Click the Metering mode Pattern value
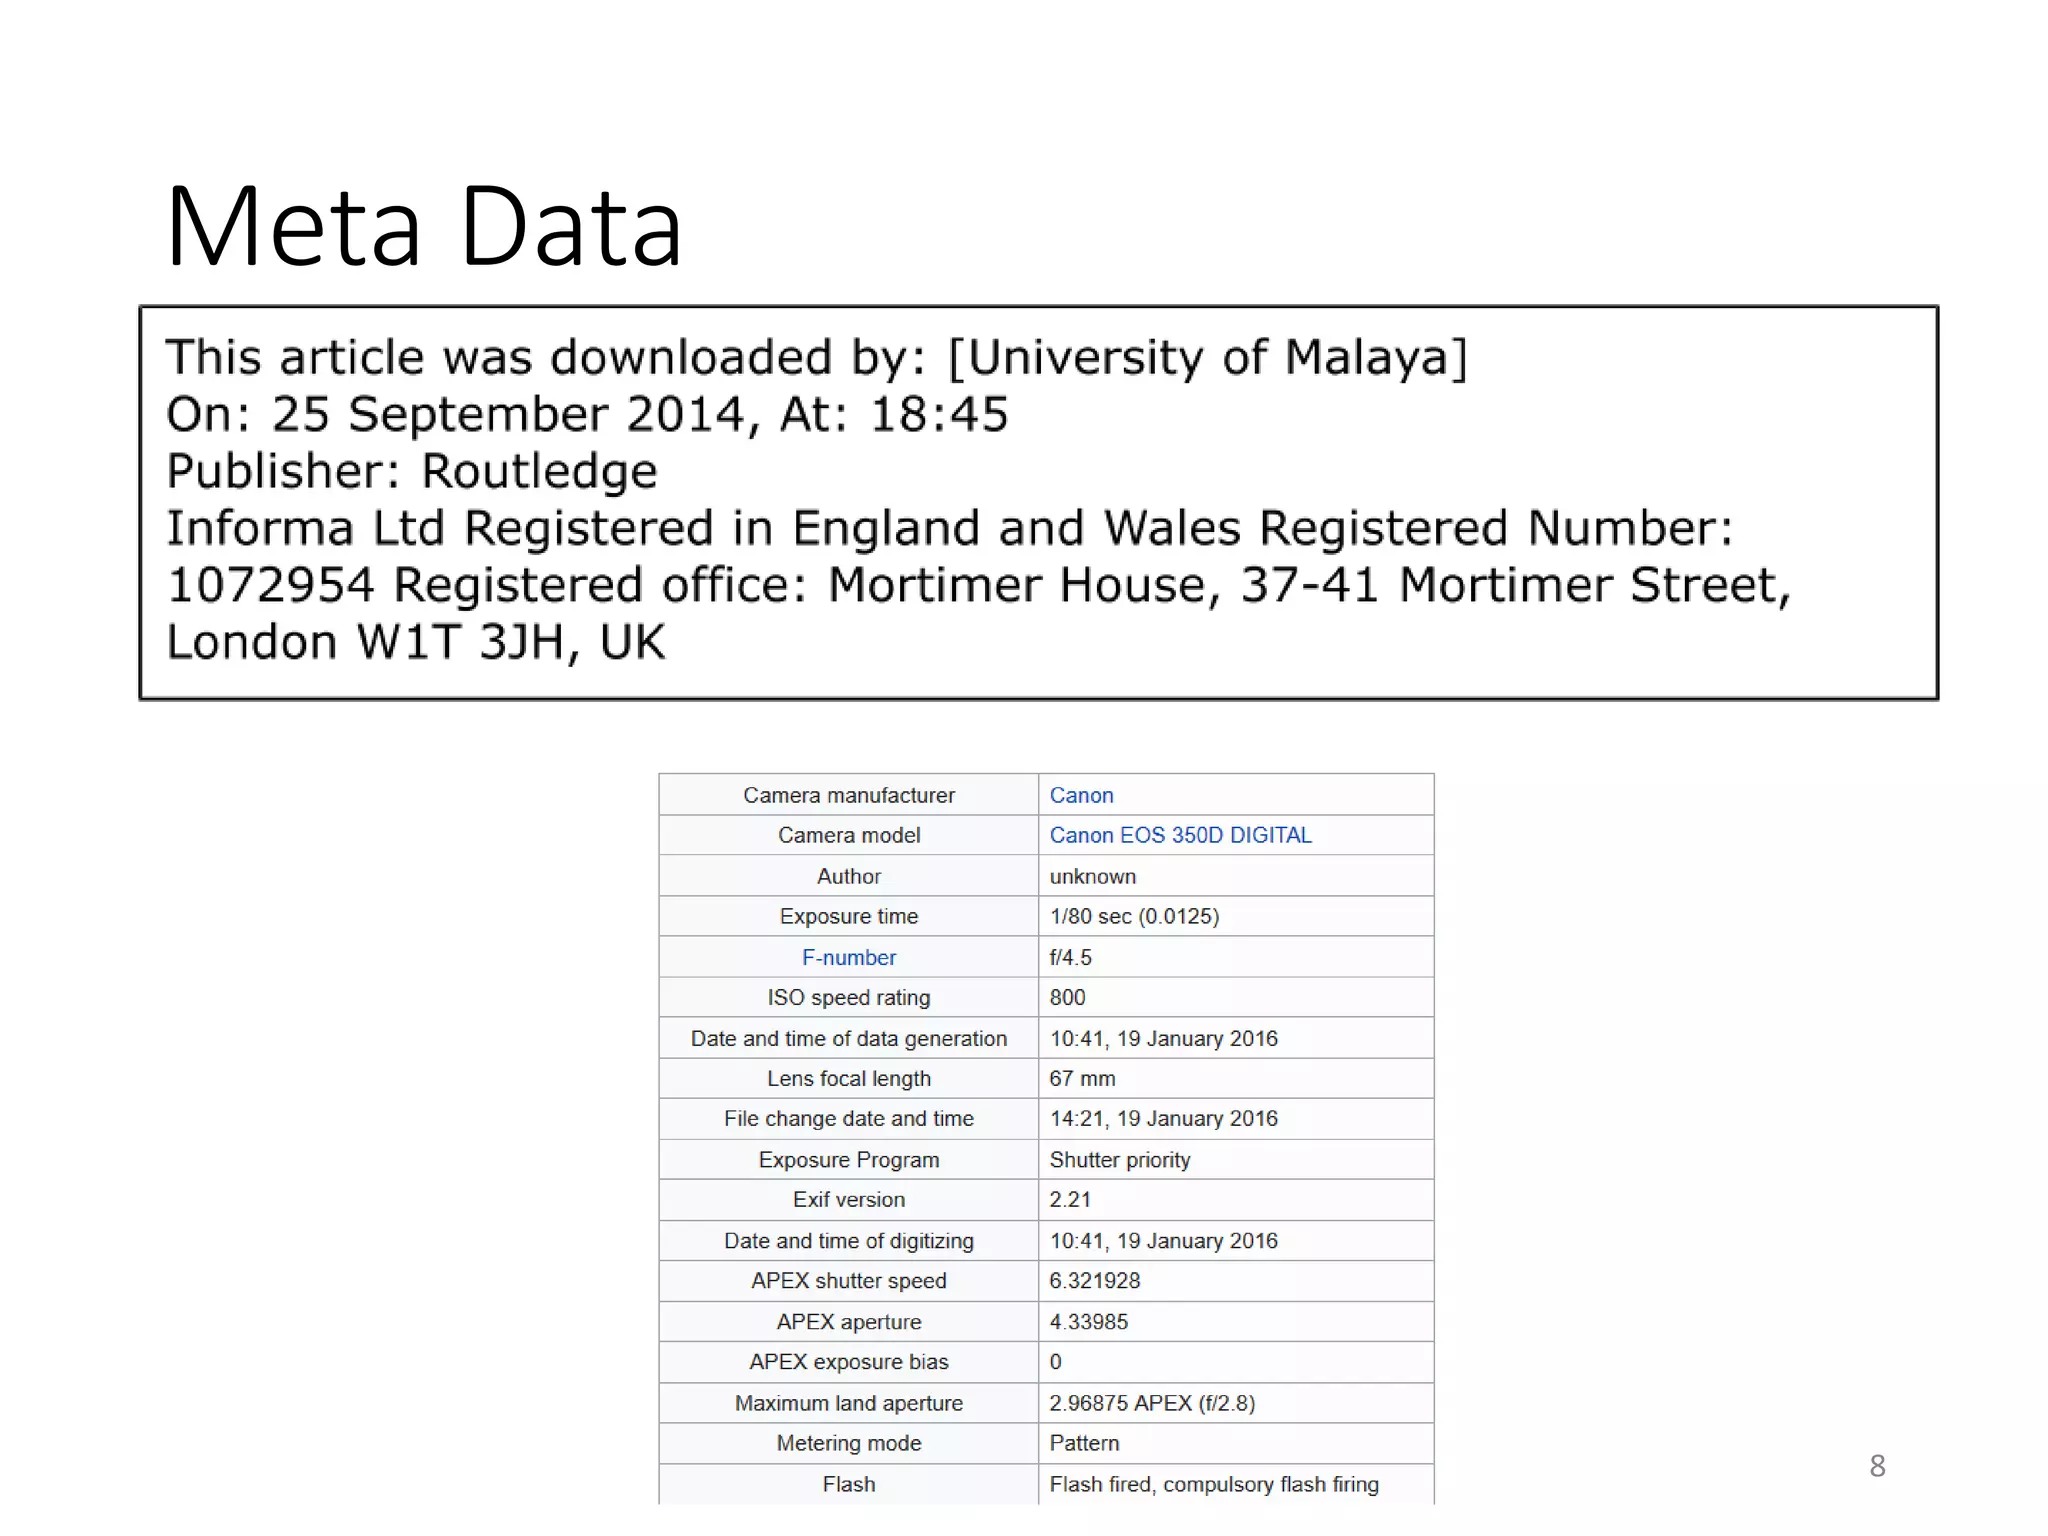The width and height of the screenshot is (2048, 1536). 1084,1443
